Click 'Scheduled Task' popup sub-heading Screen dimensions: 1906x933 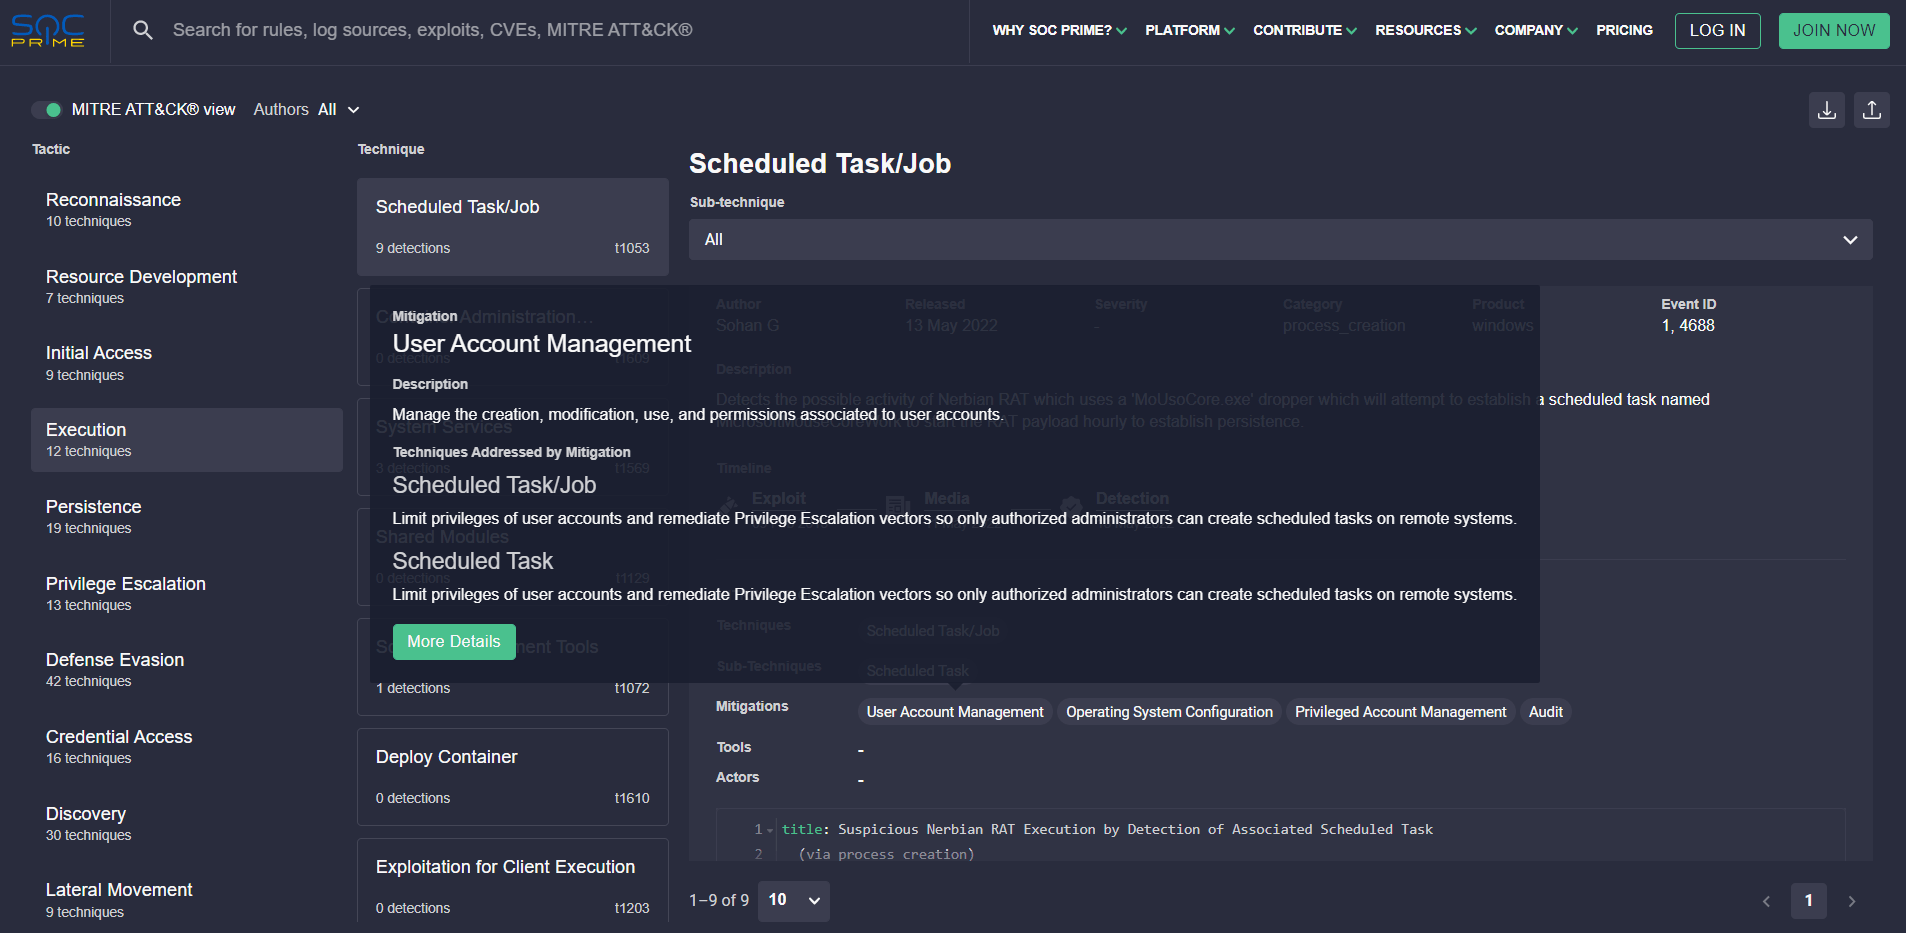473,561
